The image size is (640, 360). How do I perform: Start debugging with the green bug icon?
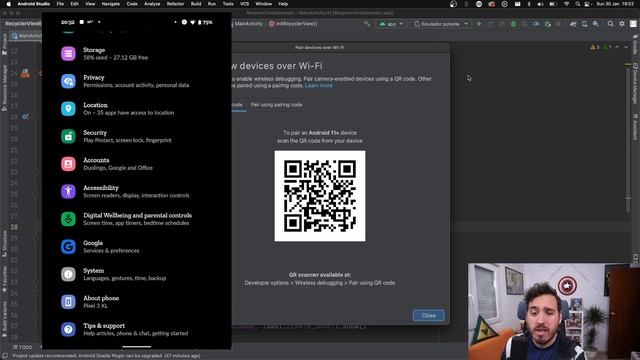[x=513, y=24]
